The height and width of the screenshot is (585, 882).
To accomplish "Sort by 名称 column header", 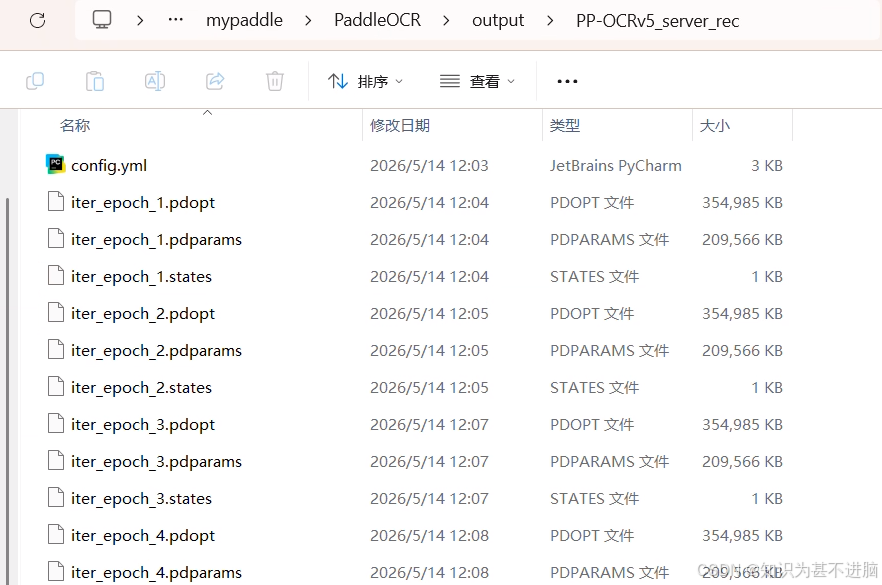I will tap(75, 125).
